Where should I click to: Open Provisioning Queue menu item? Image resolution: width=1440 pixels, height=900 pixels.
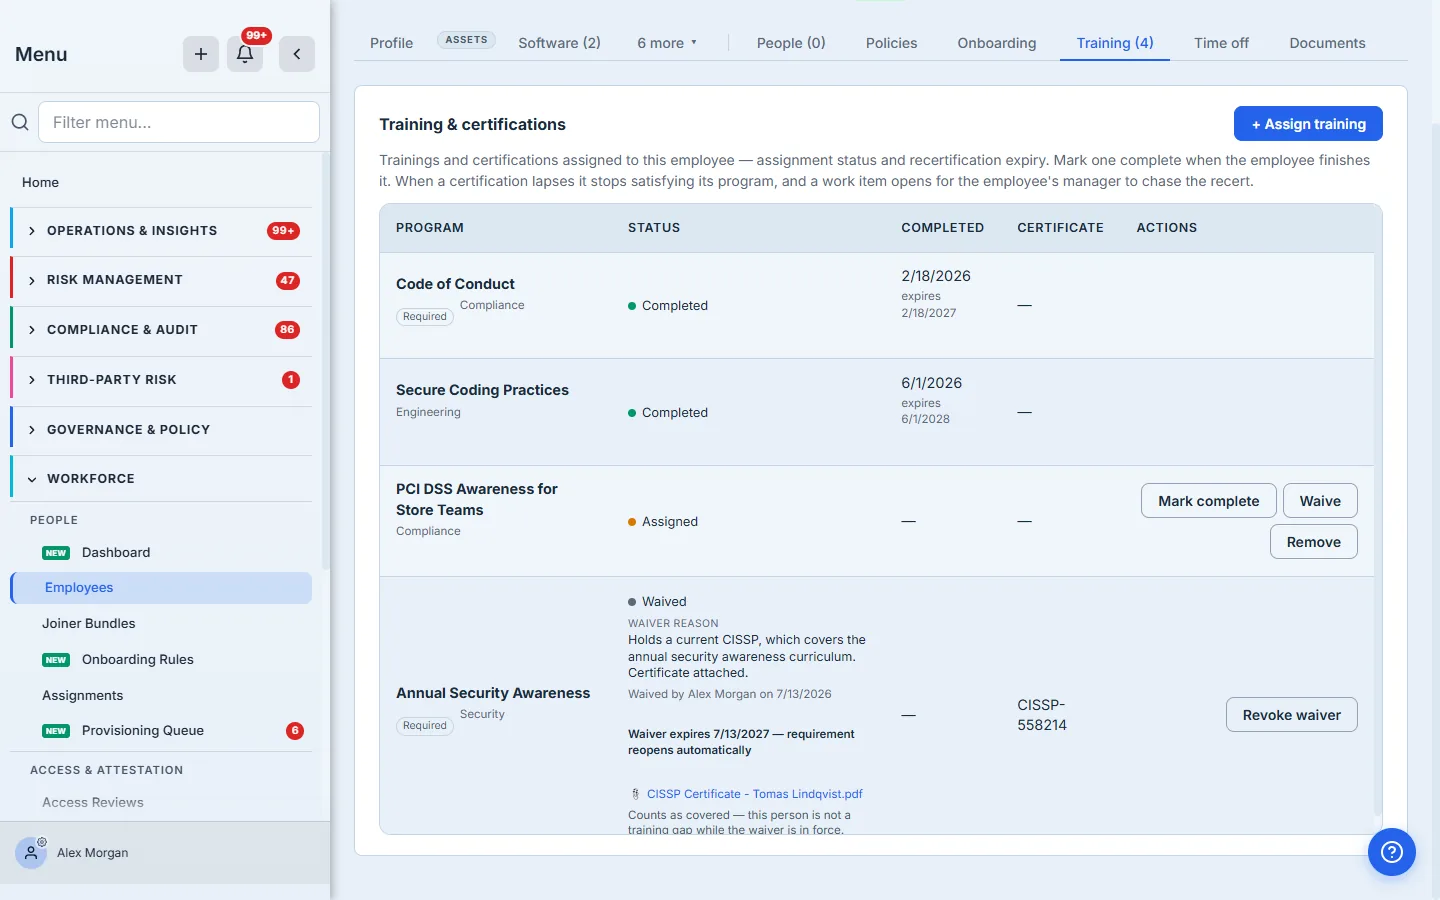[143, 731]
